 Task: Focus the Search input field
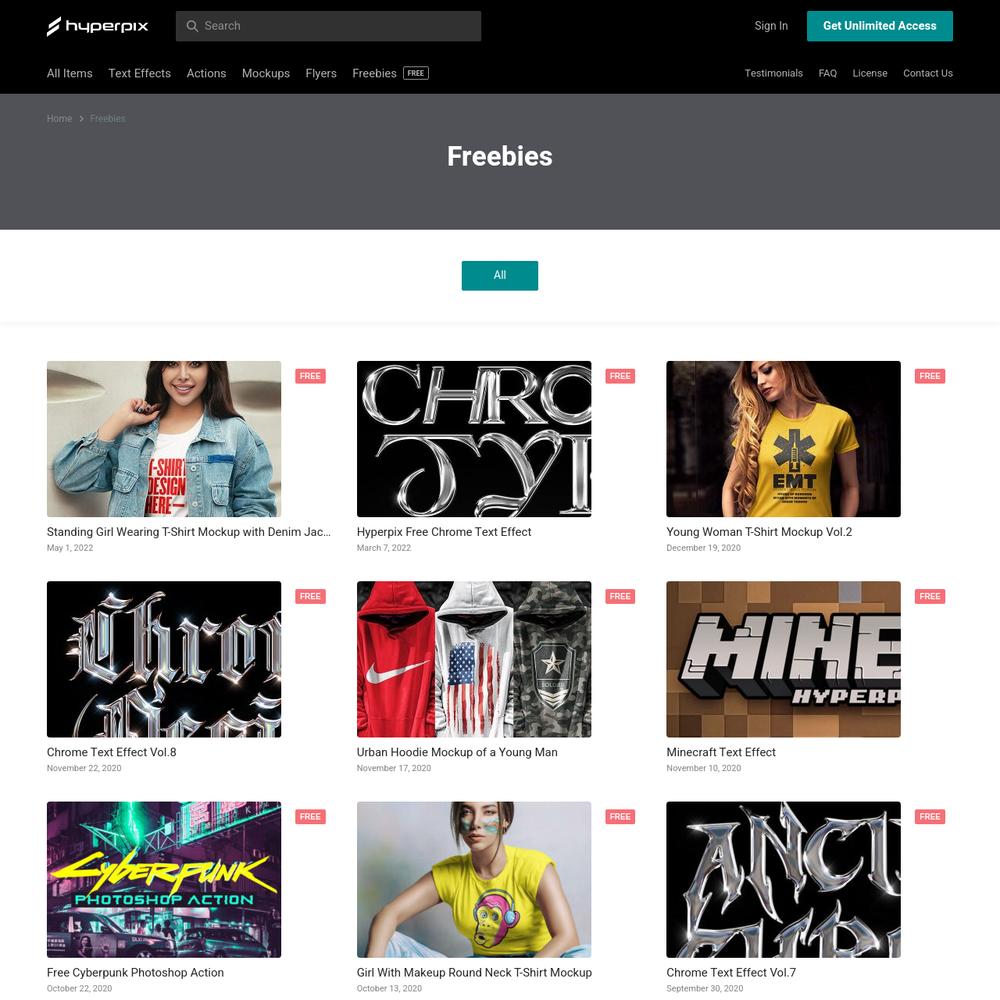(328, 26)
